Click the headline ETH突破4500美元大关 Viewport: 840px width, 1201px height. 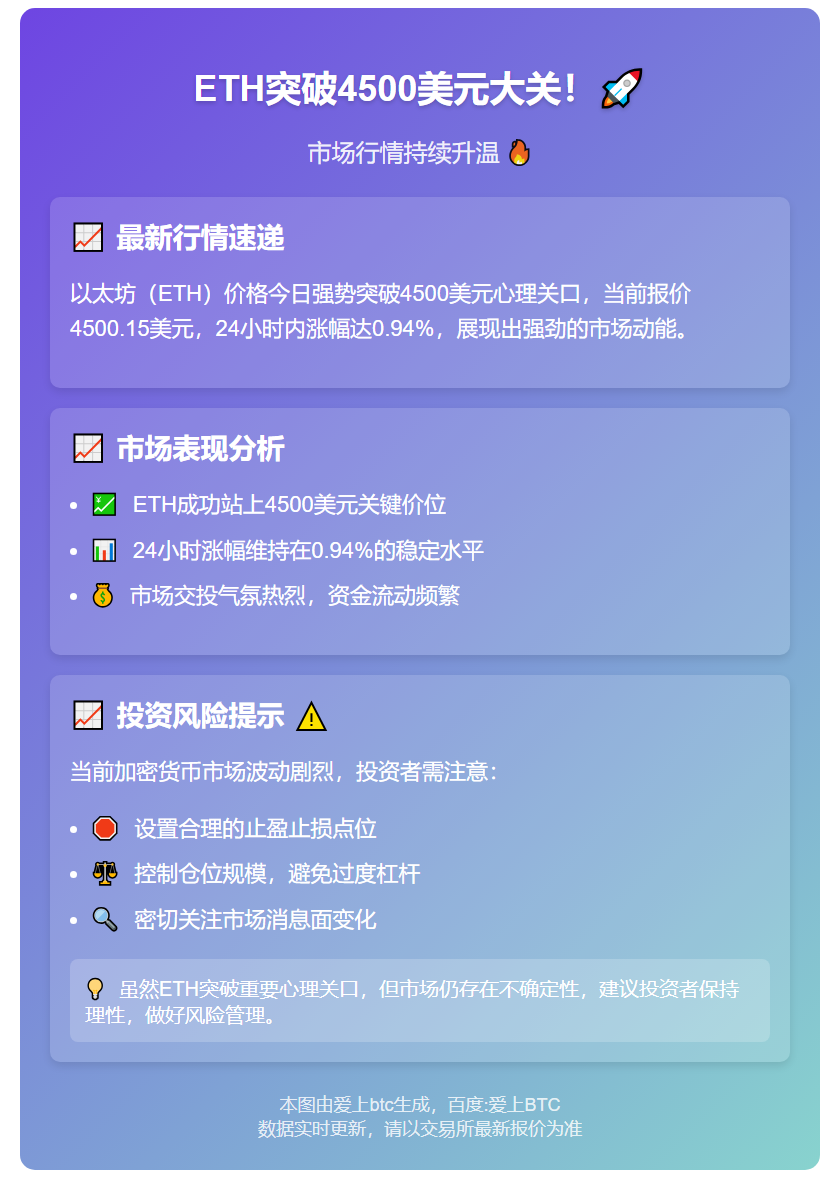click(386, 90)
